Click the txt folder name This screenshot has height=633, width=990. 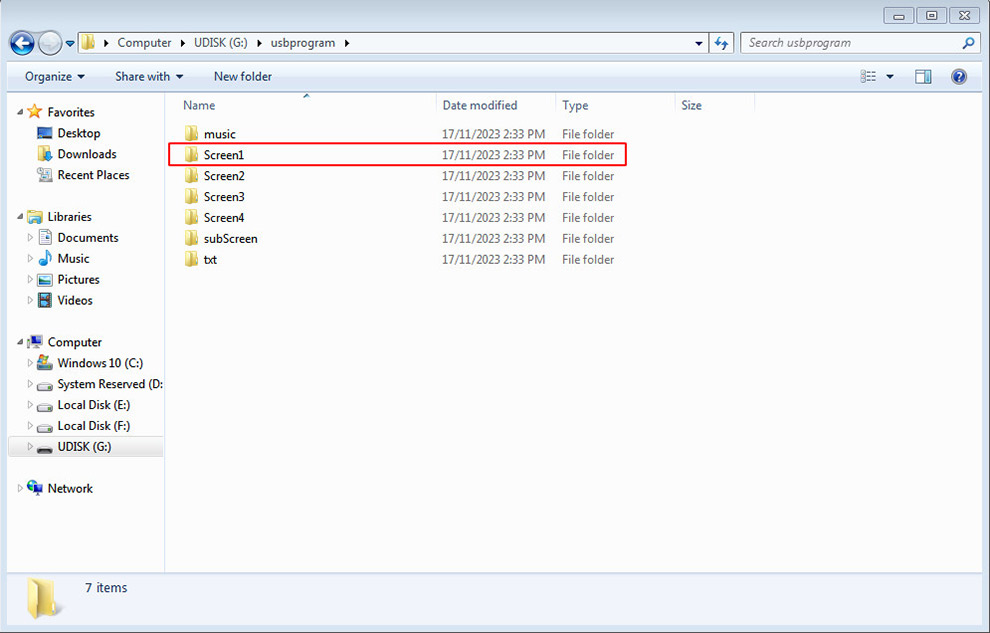[x=210, y=259]
